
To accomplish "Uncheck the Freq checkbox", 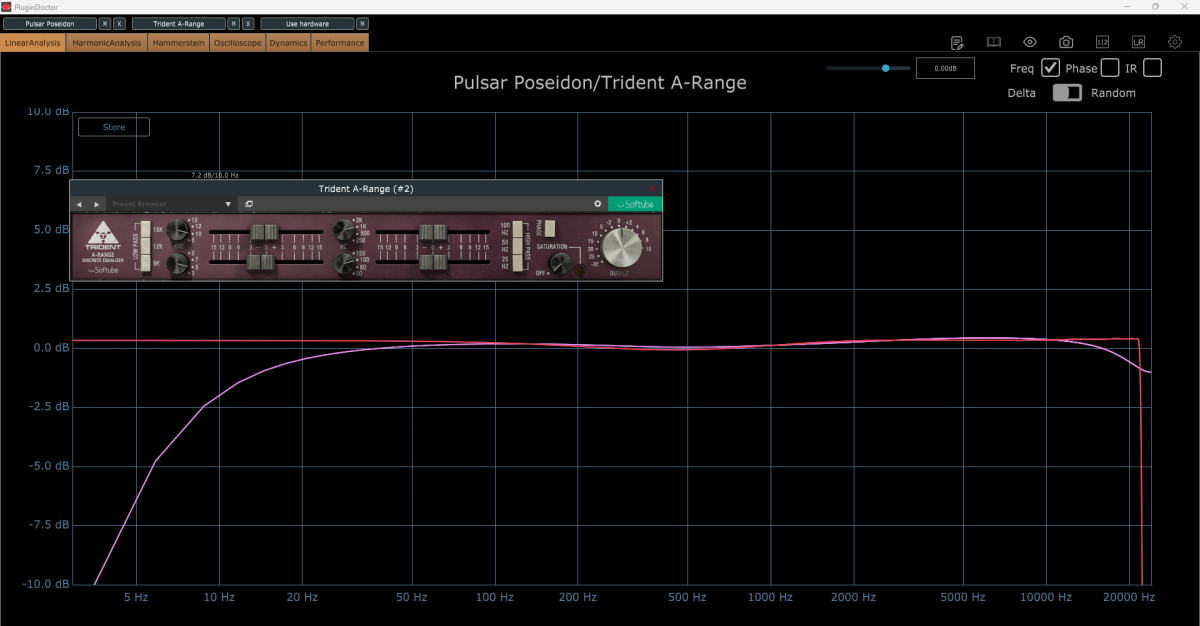I will point(1050,68).
